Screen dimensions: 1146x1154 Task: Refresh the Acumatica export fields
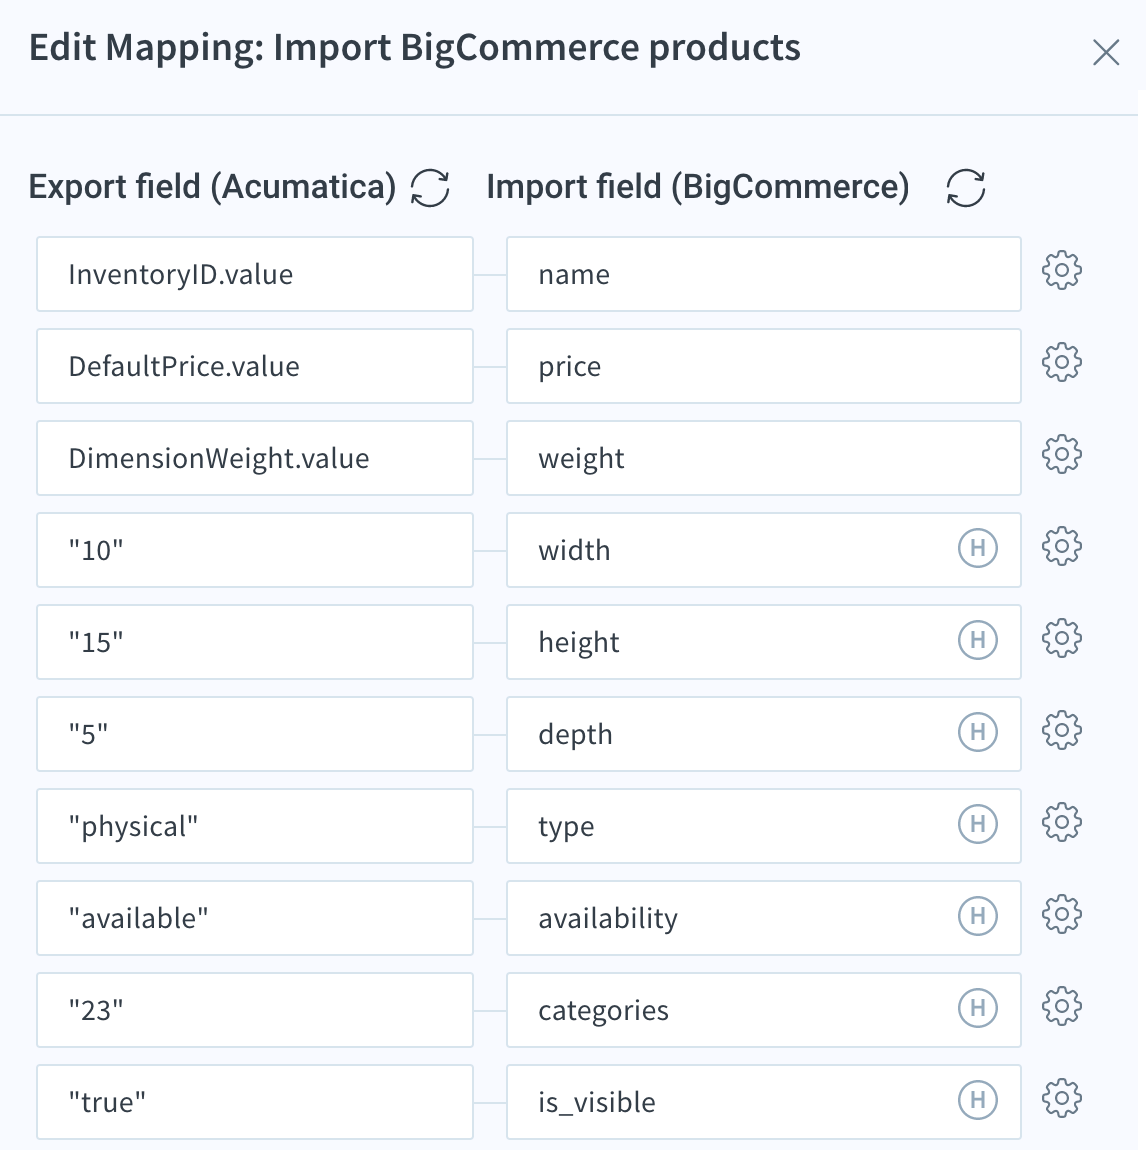[x=430, y=188]
